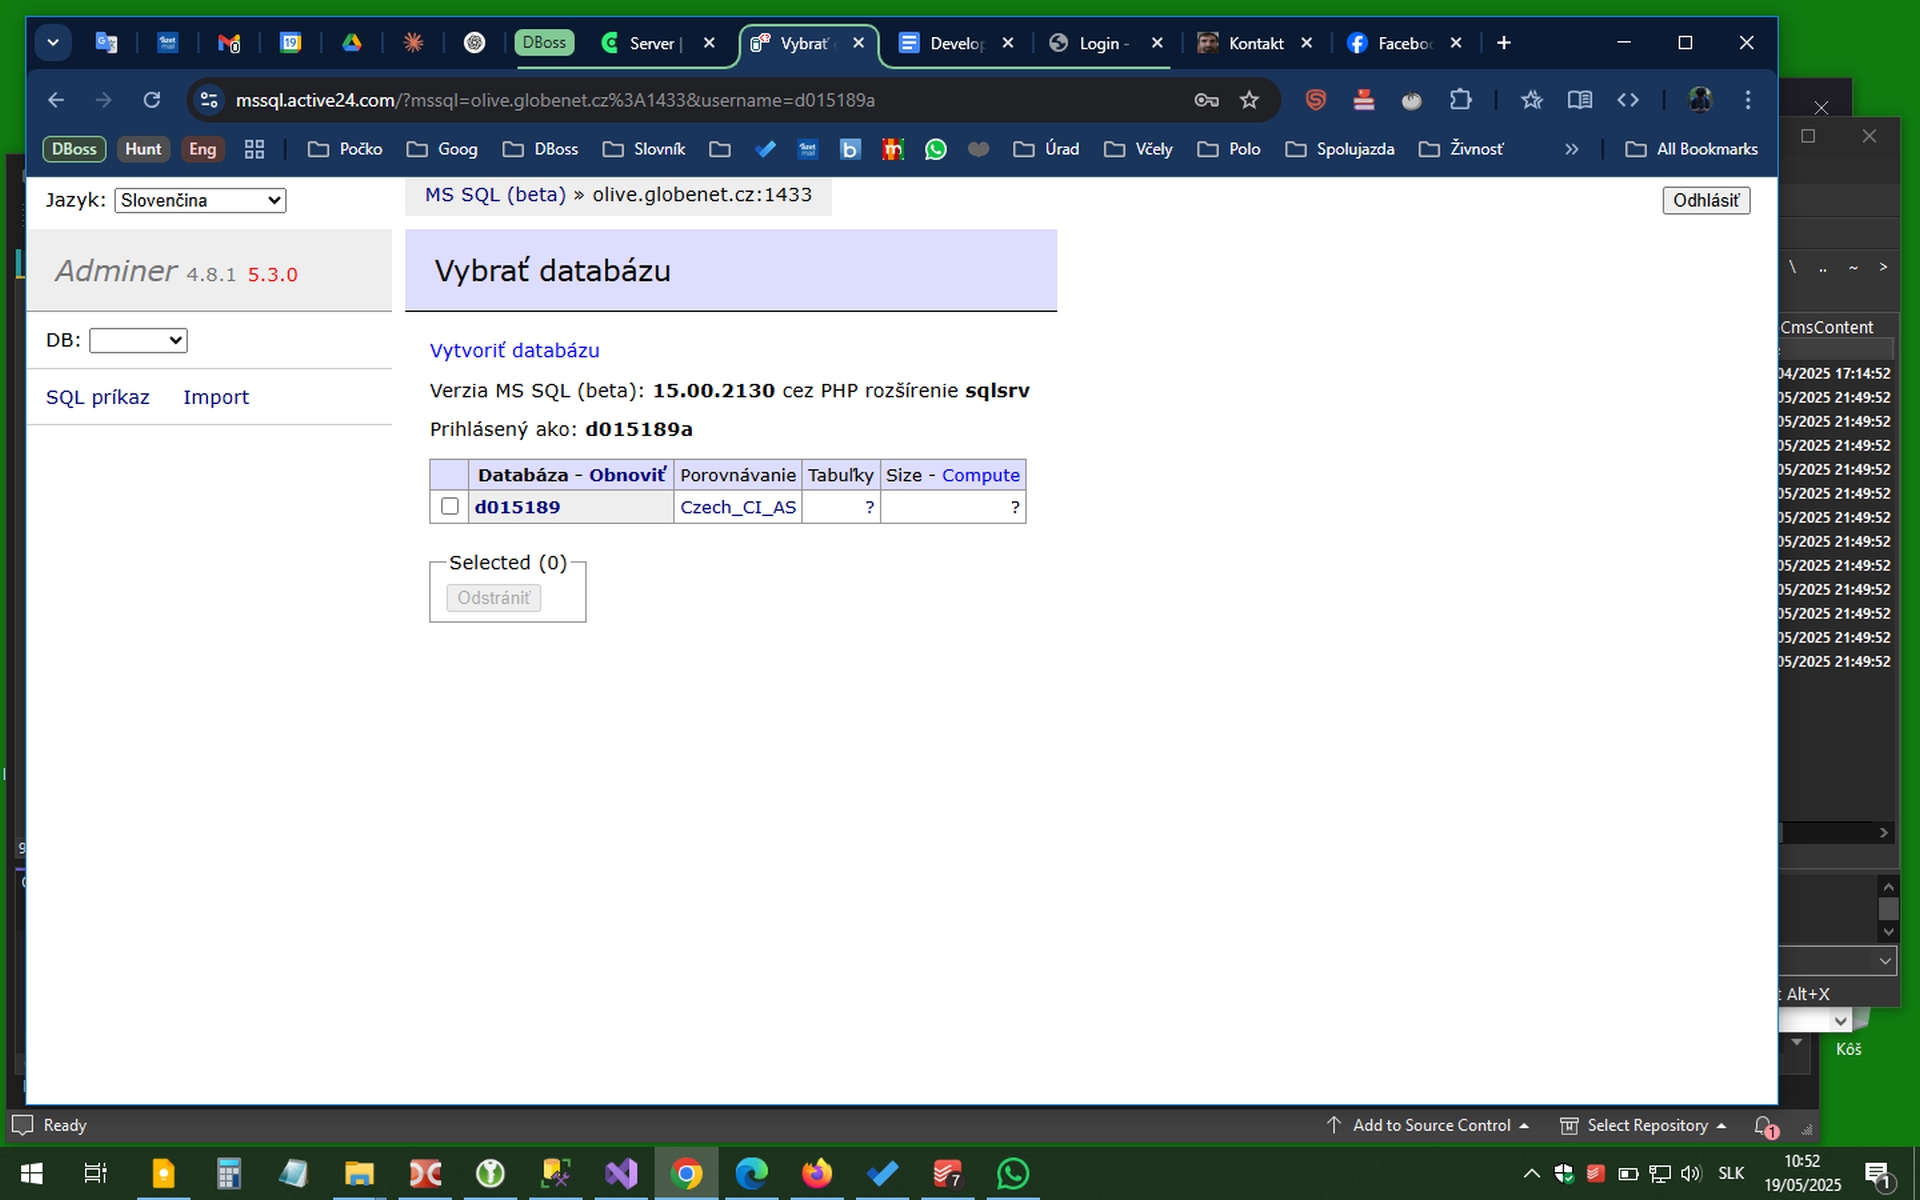Reload the page with refresh icon
This screenshot has height=1200, width=1920.
tap(152, 100)
